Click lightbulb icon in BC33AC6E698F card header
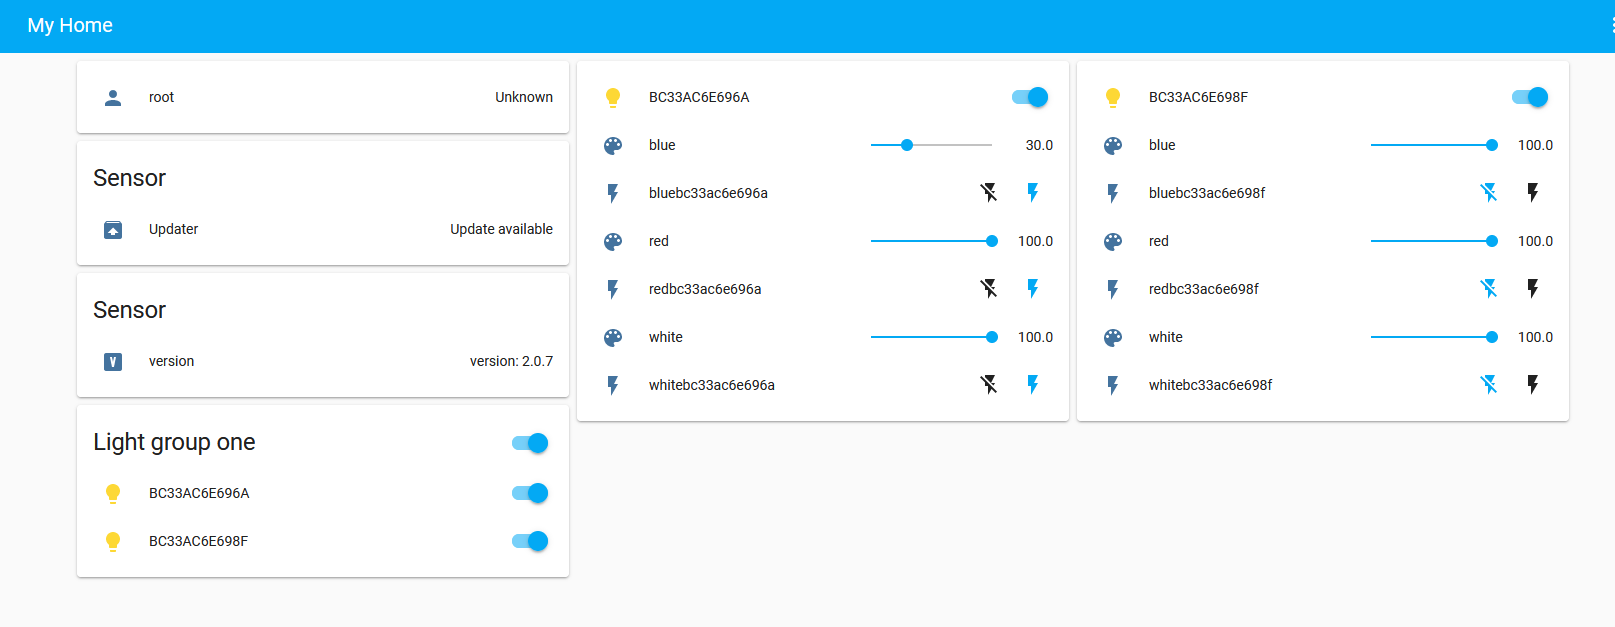1615x627 pixels. coord(1113,97)
